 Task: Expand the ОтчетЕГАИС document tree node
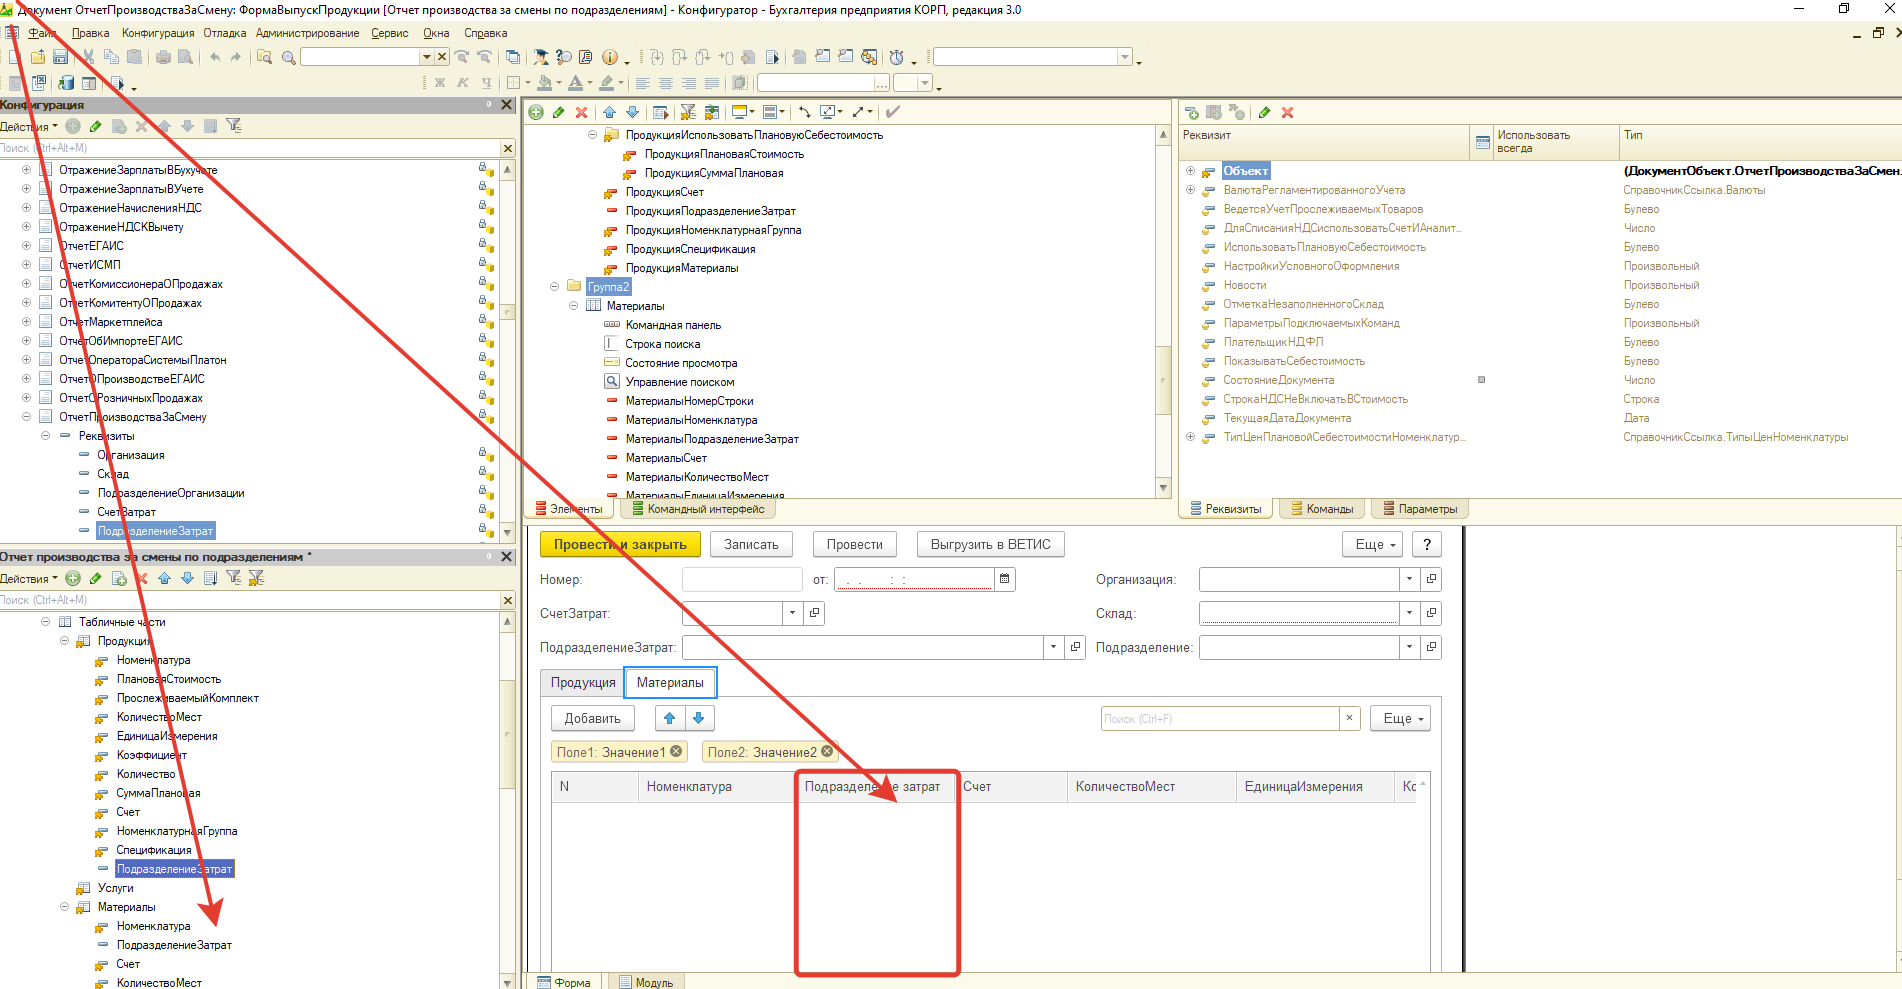click(x=26, y=246)
